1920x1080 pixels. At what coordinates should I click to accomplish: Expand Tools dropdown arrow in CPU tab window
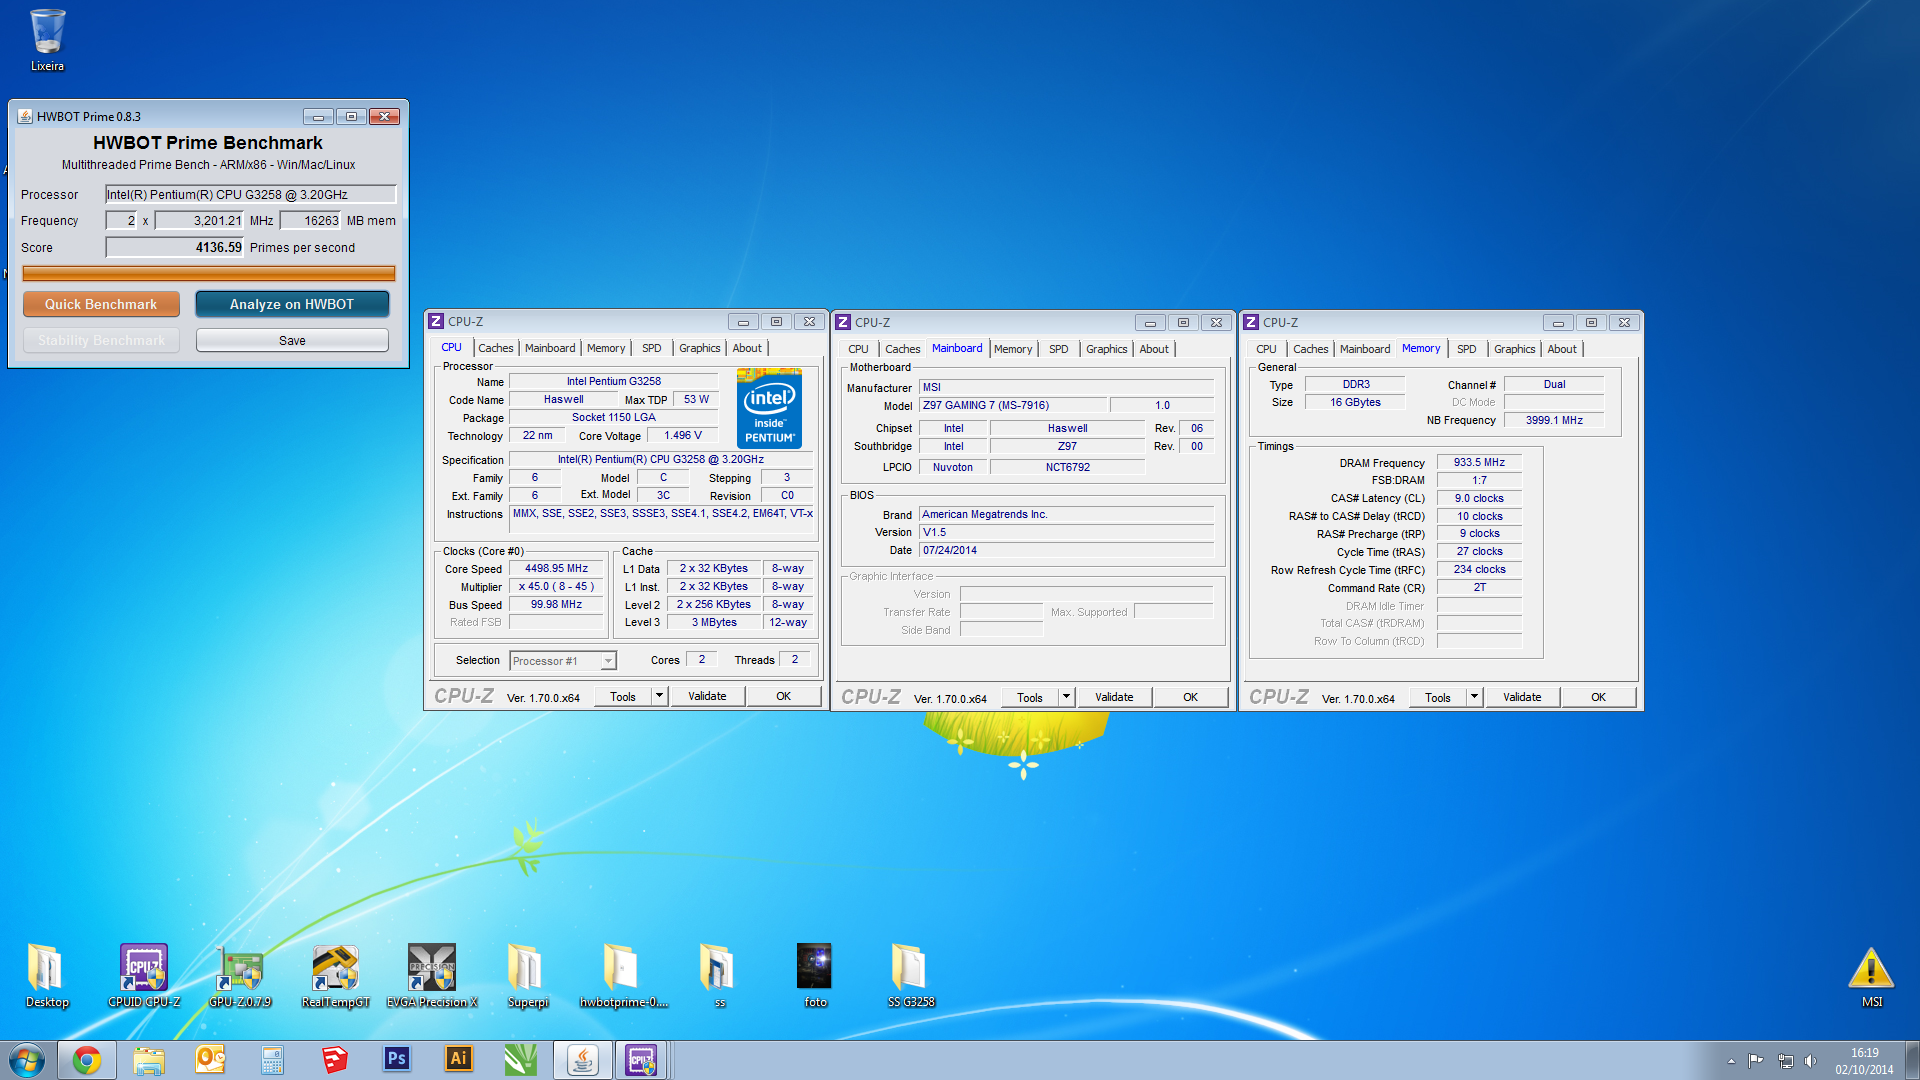pos(659,696)
